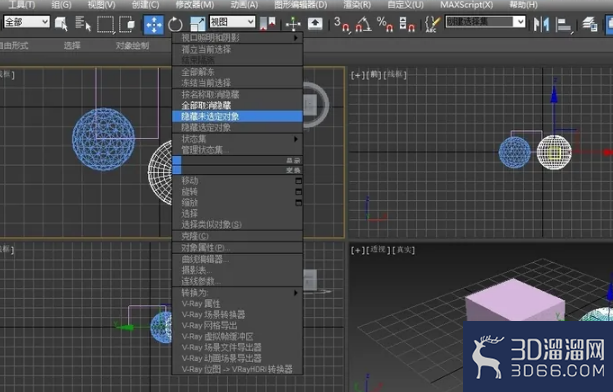Toggle the Angle Snap magnet

tap(363, 24)
